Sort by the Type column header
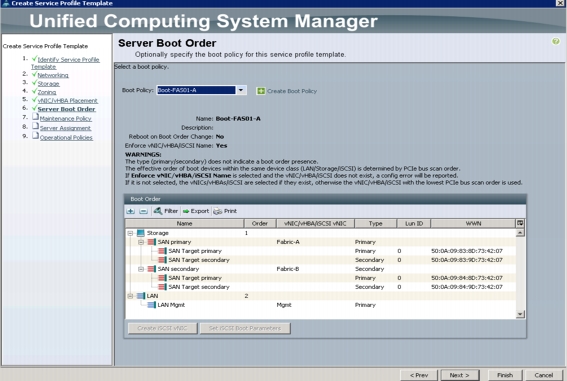The image size is (567, 381). pyautogui.click(x=375, y=223)
